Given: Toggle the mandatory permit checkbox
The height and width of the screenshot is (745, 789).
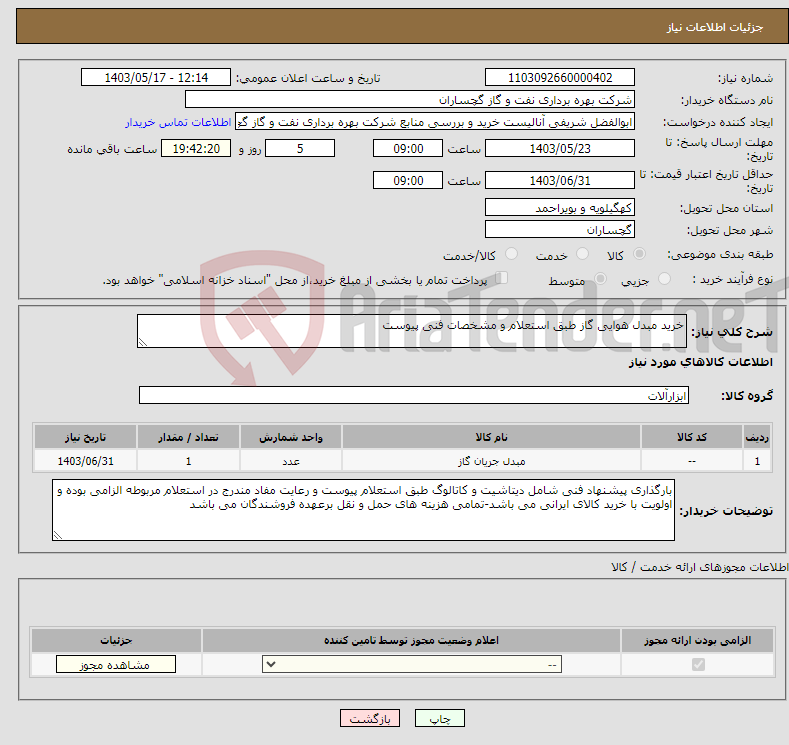Looking at the screenshot, I should tap(698, 665).
